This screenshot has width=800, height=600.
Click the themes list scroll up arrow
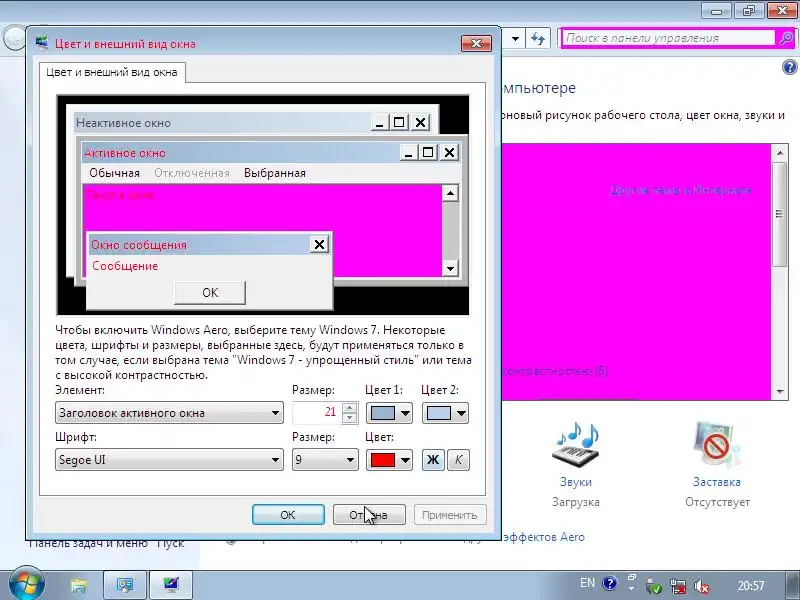780,153
